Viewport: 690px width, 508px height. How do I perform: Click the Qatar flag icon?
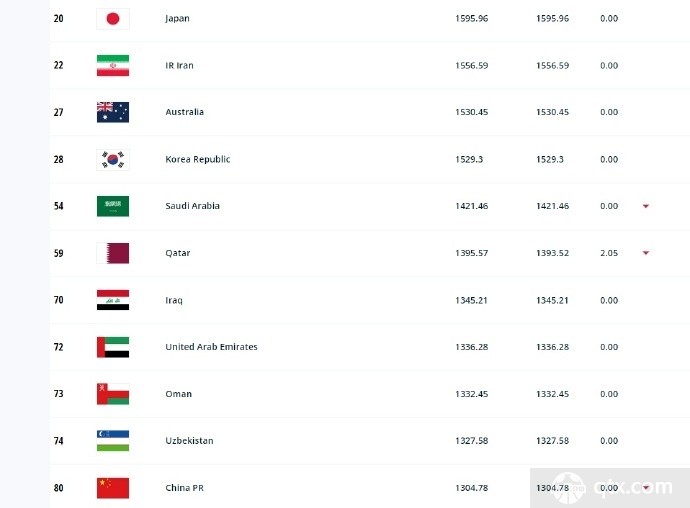point(113,253)
